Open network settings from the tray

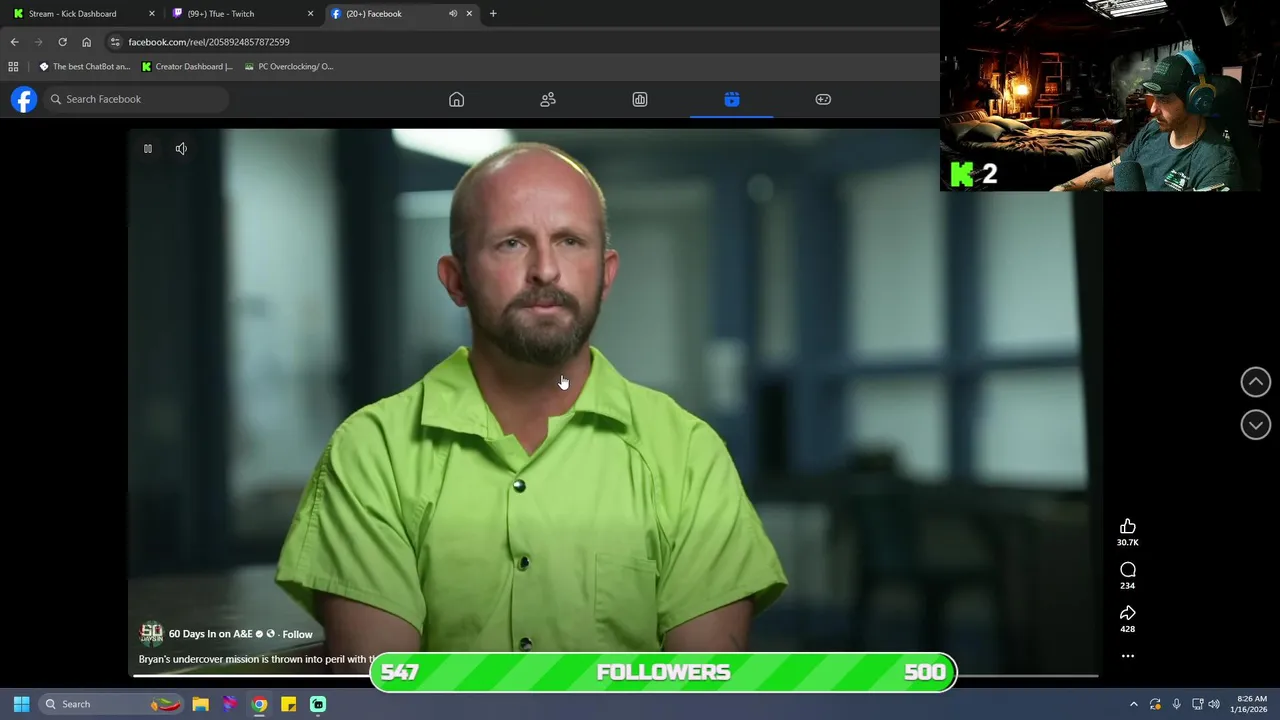[1197, 704]
